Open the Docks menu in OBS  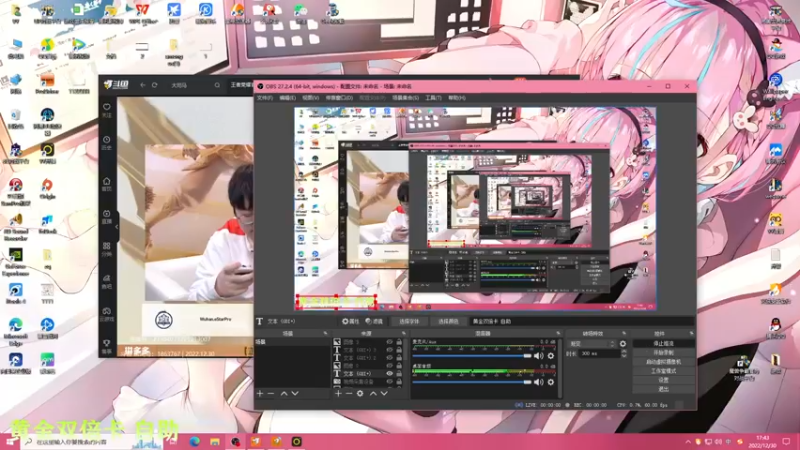(x=339, y=97)
